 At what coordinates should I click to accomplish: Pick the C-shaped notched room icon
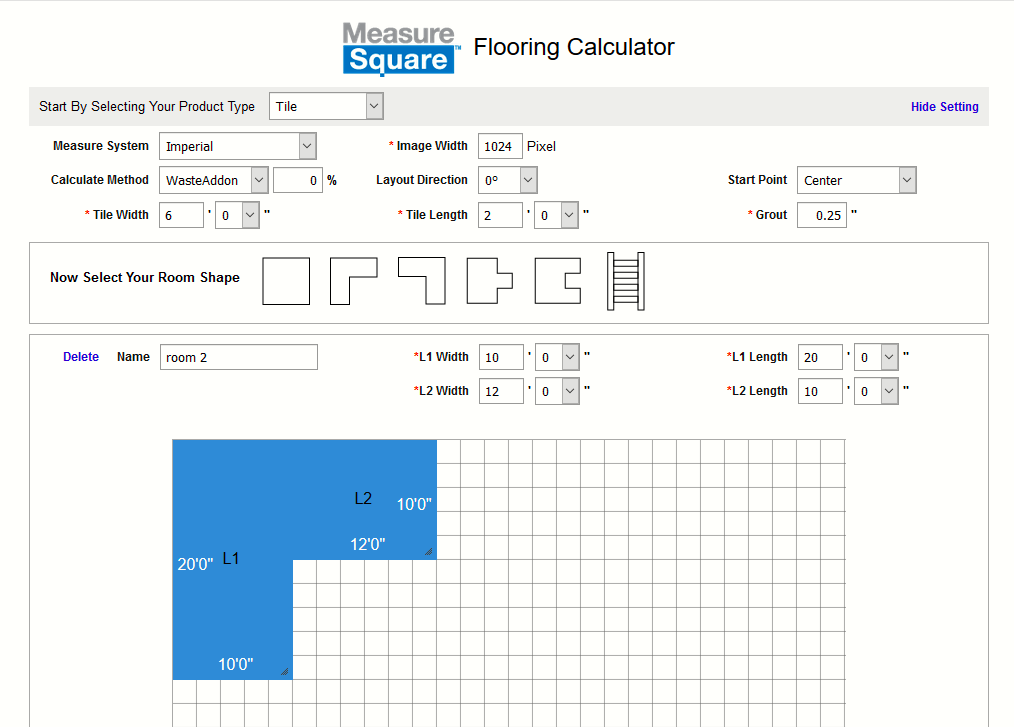click(557, 281)
